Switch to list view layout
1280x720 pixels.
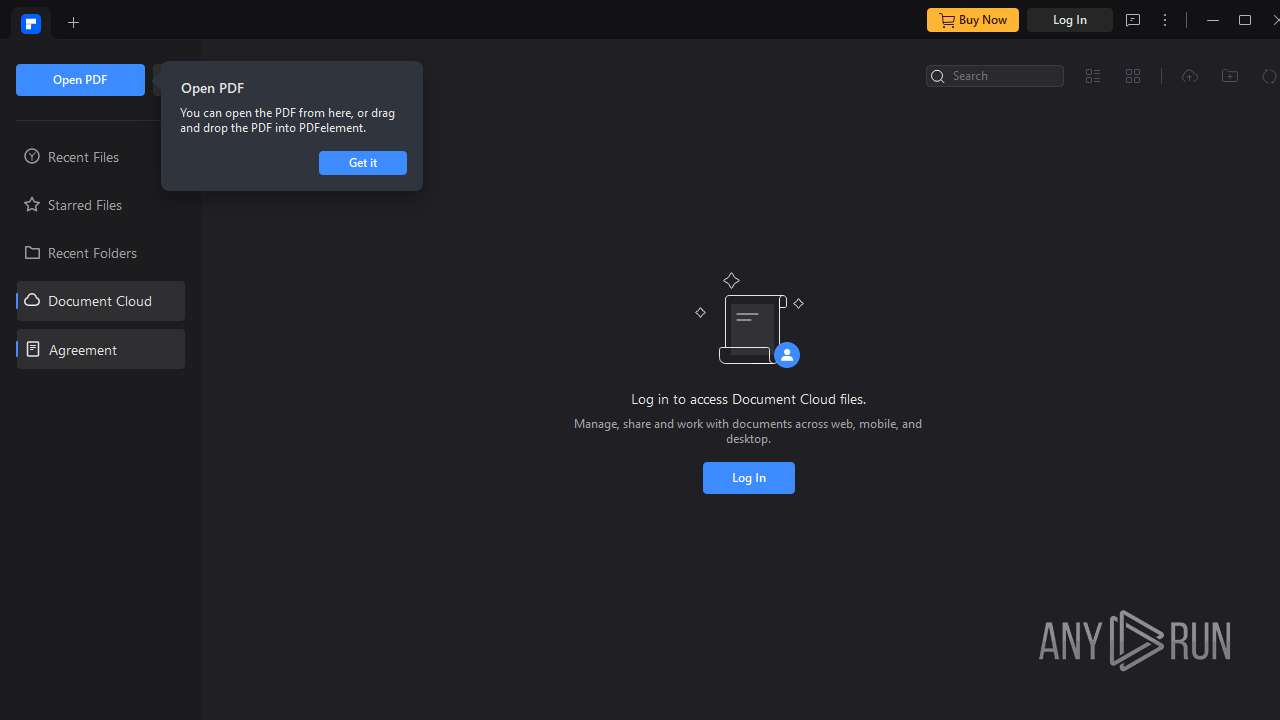pyautogui.click(x=1093, y=76)
